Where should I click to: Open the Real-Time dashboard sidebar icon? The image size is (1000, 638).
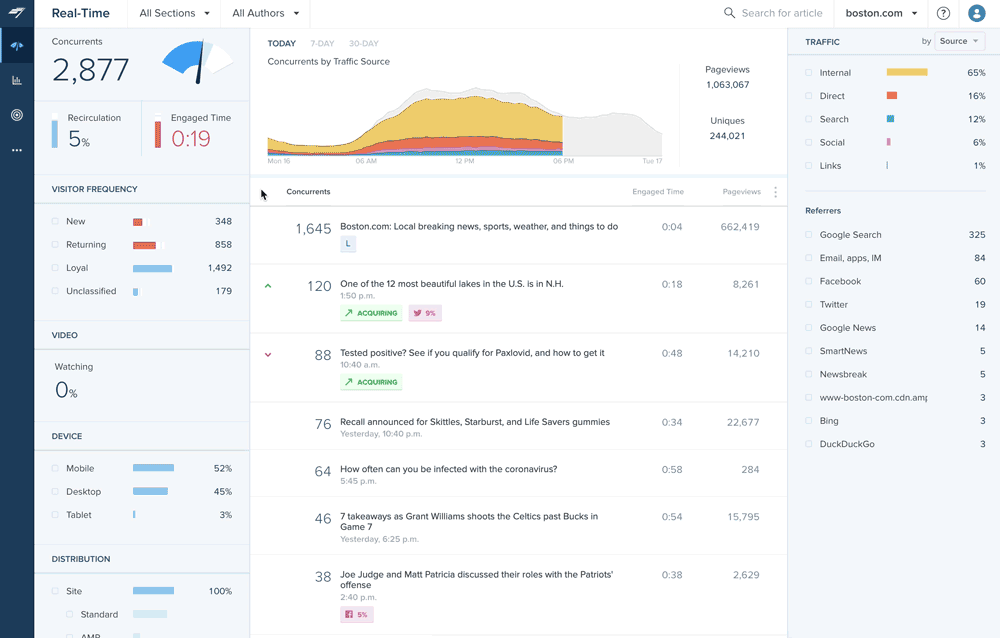(17, 46)
